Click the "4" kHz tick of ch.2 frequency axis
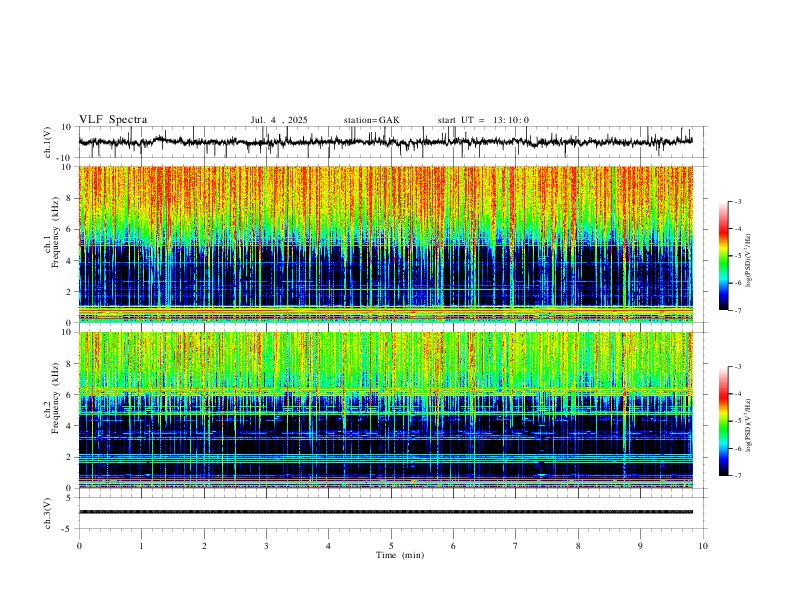The image size is (792, 612). (70, 426)
